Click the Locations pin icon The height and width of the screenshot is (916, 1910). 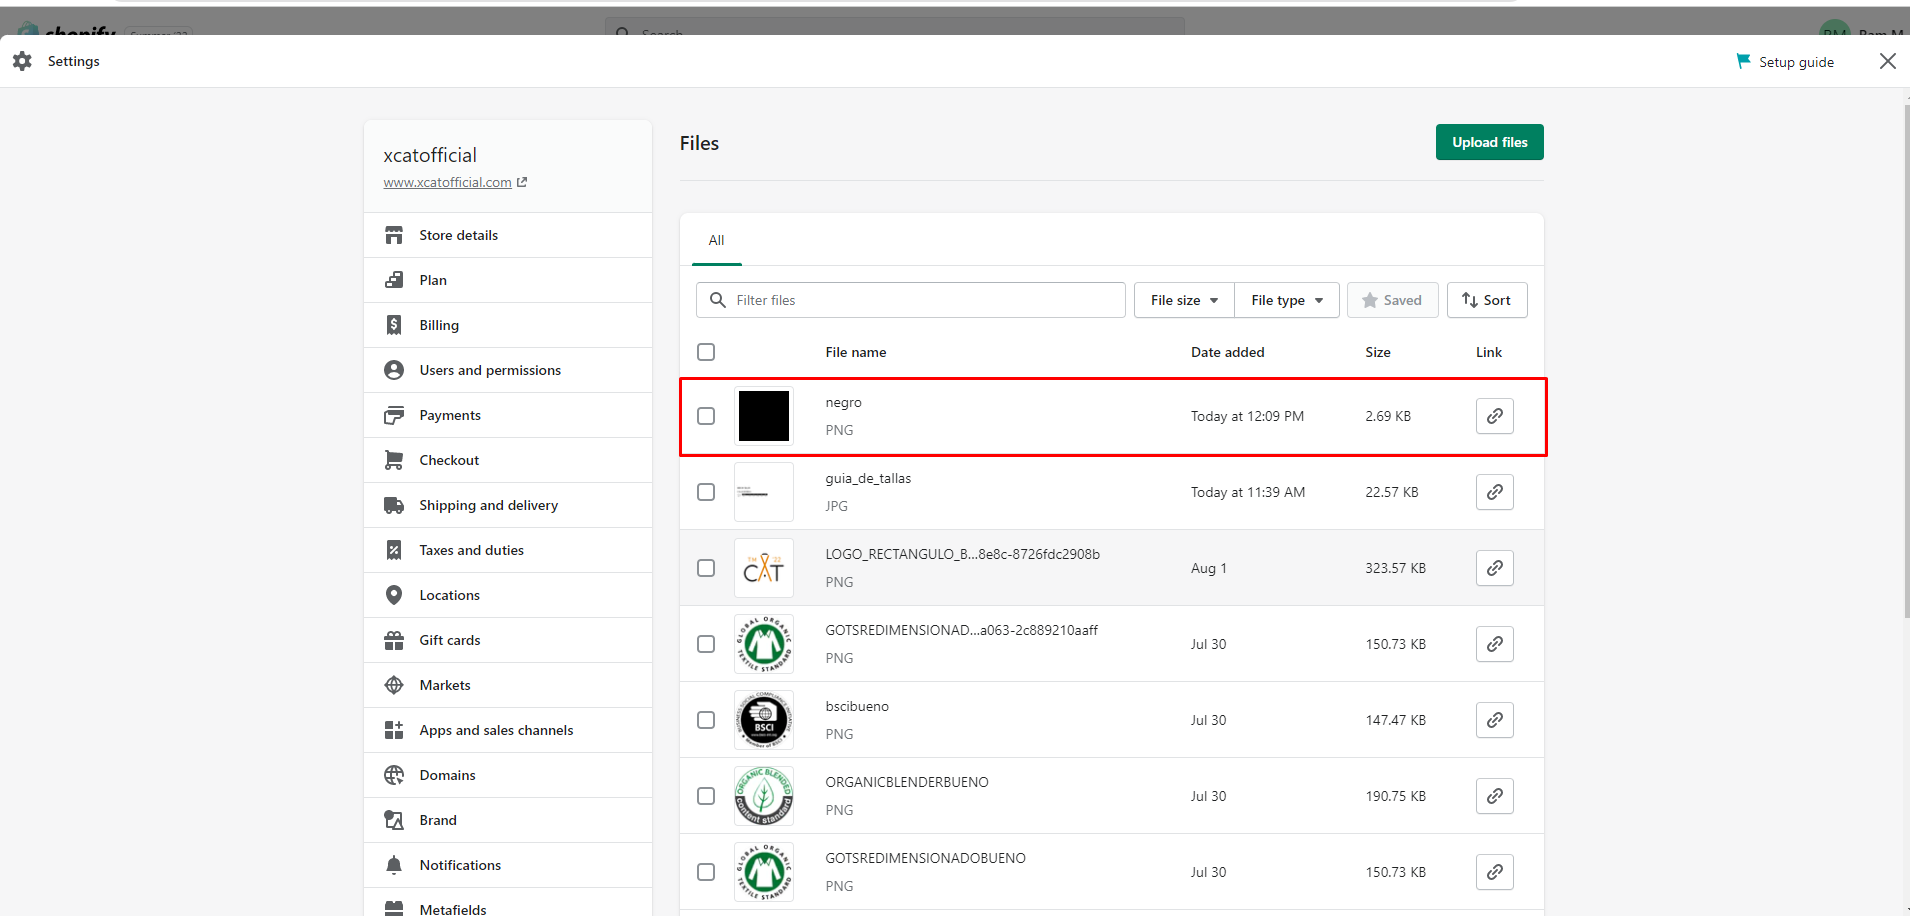394,595
